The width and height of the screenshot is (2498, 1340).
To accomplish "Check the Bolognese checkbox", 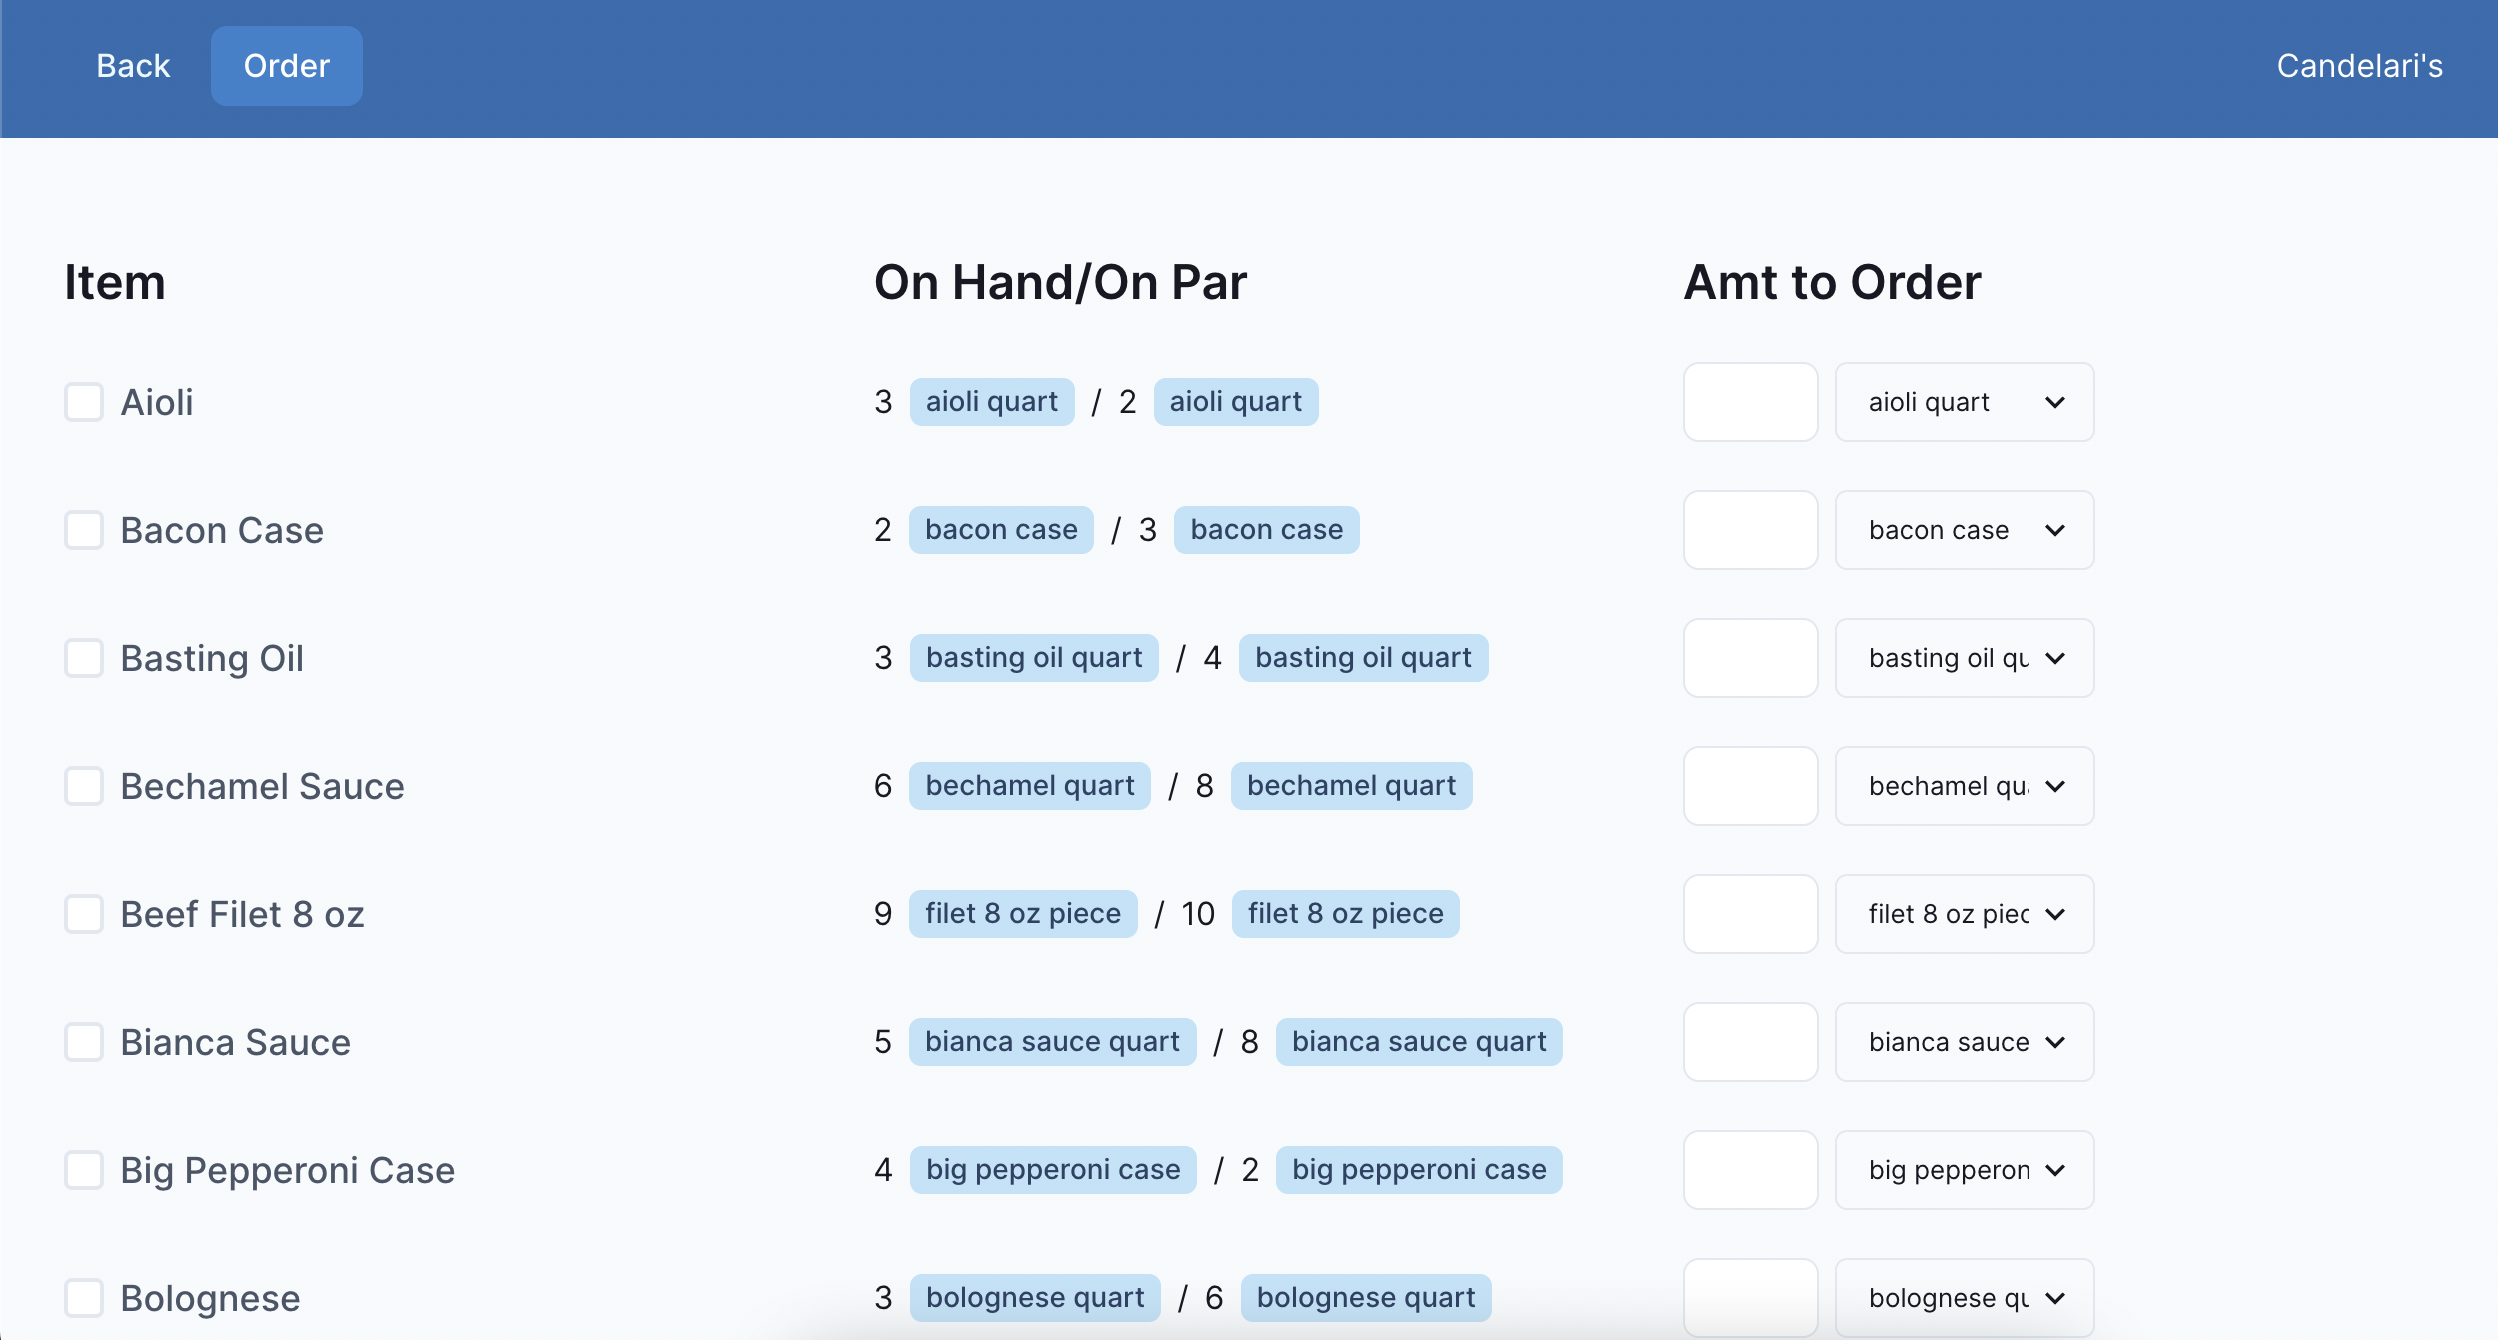I will (84, 1298).
